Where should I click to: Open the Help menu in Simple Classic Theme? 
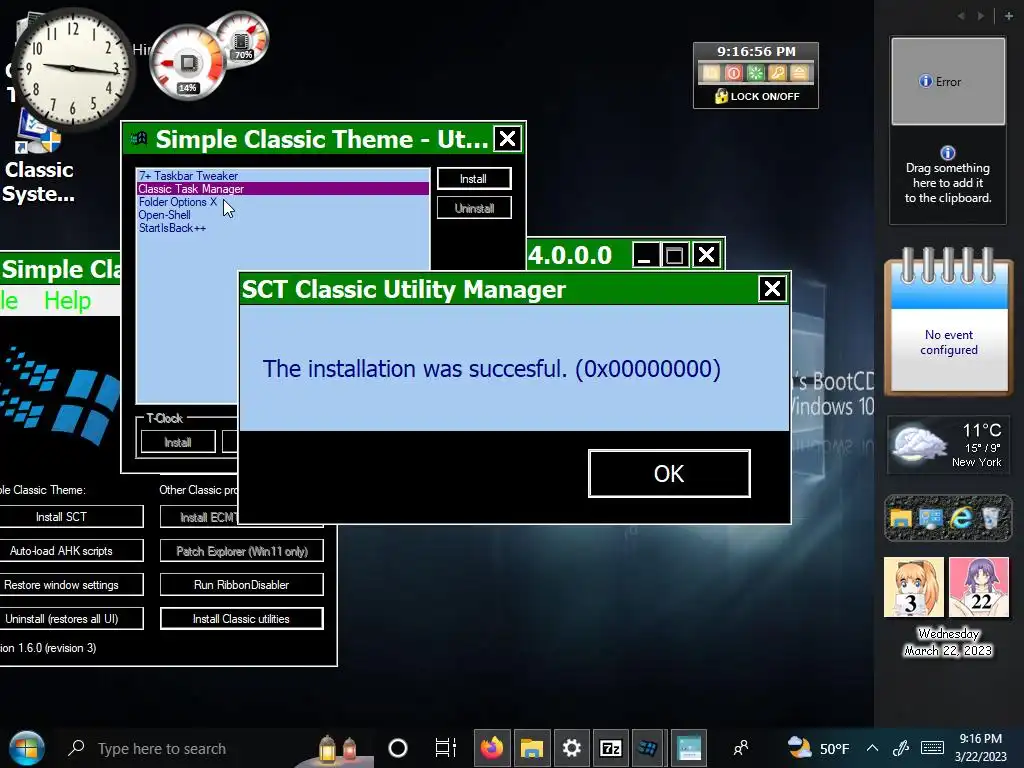point(67,301)
